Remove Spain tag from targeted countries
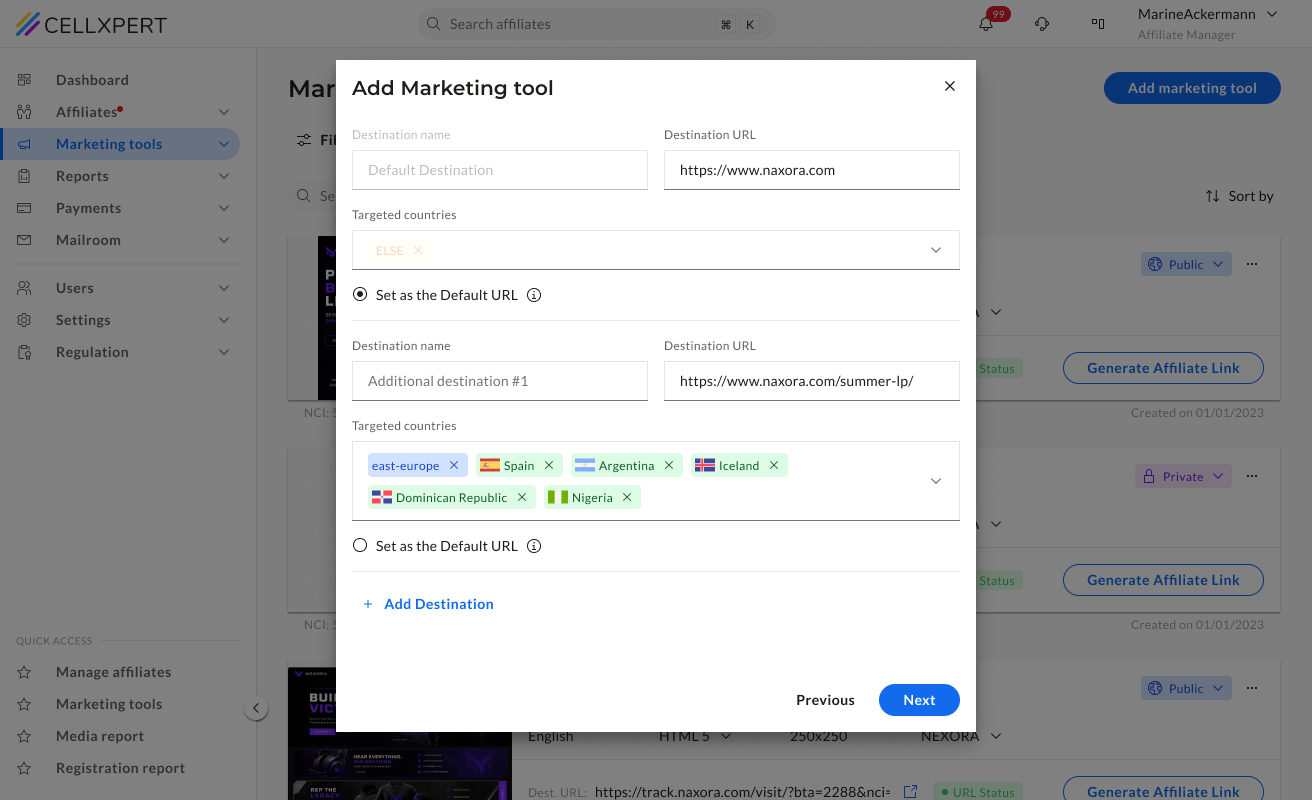 tap(549, 465)
